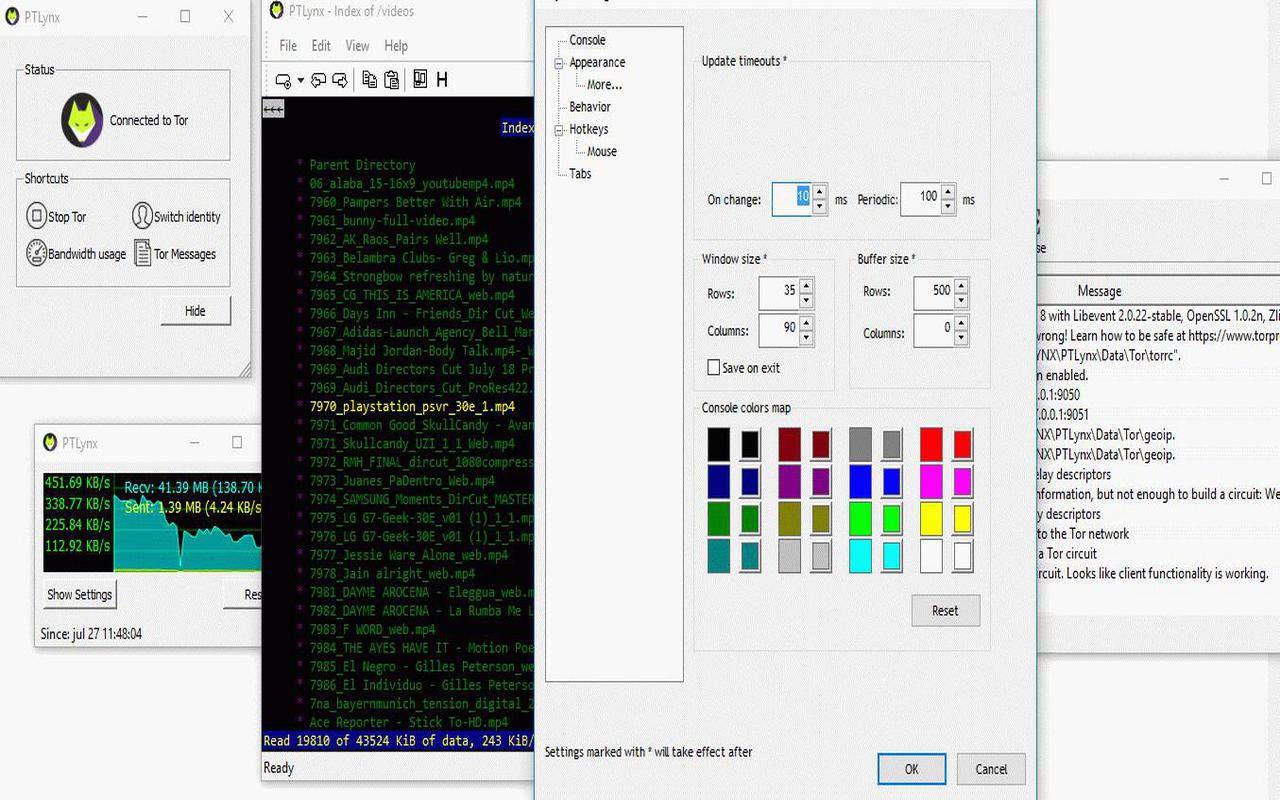Increase the On change timeout with up arrow
The image size is (1280, 800).
coord(819,193)
